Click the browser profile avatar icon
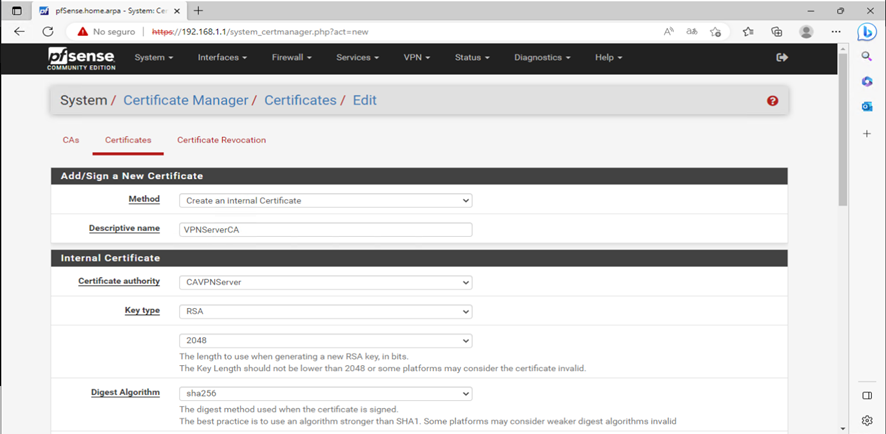 coord(806,32)
